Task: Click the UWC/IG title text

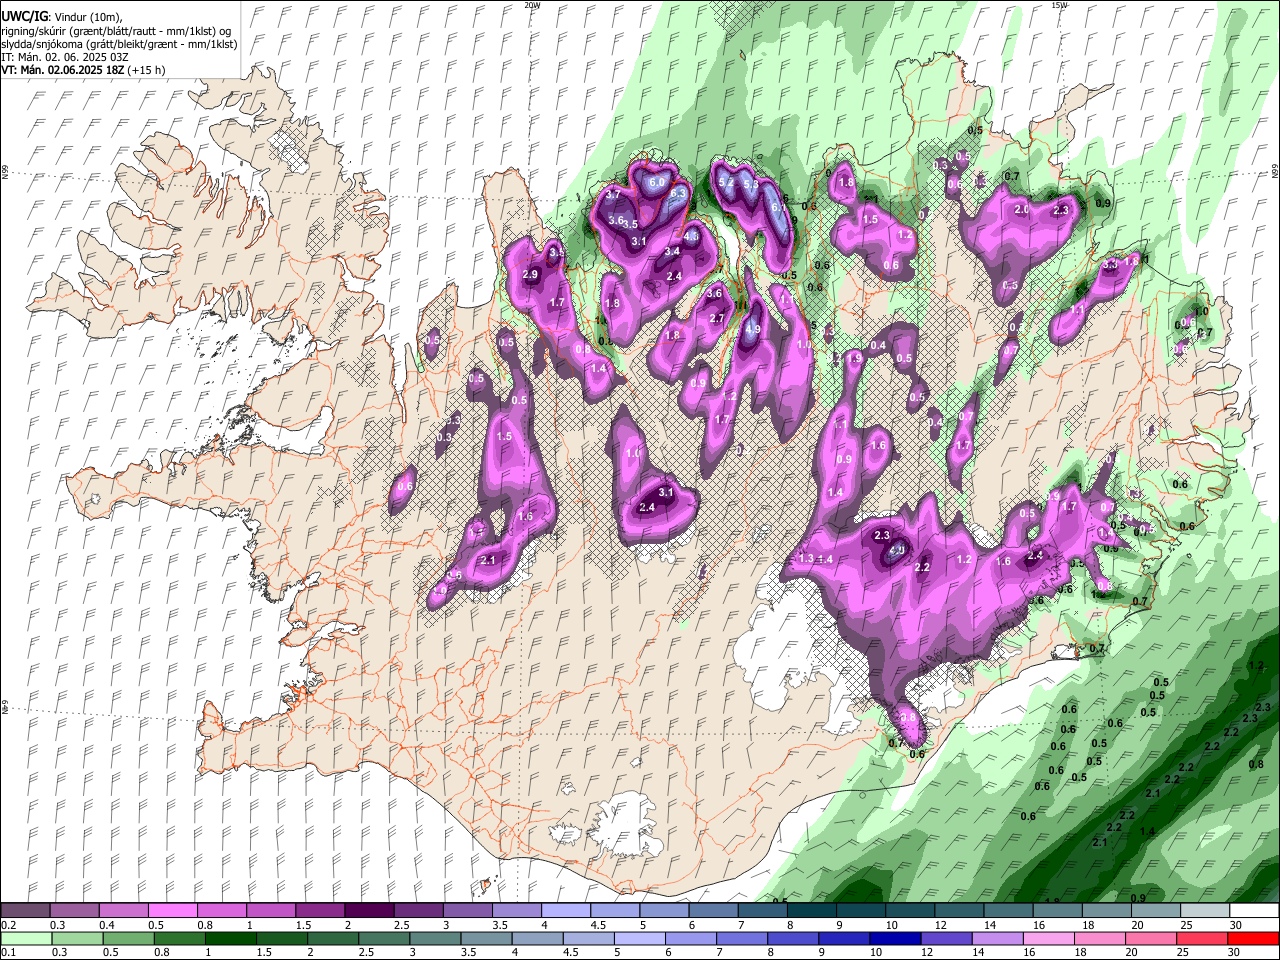Action: 25,17
